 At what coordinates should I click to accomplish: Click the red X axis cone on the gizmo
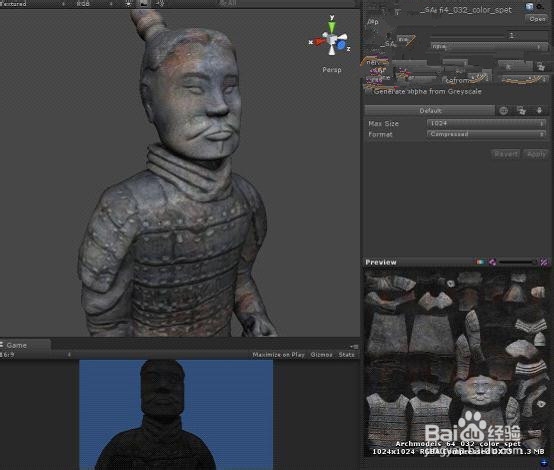coord(320,42)
